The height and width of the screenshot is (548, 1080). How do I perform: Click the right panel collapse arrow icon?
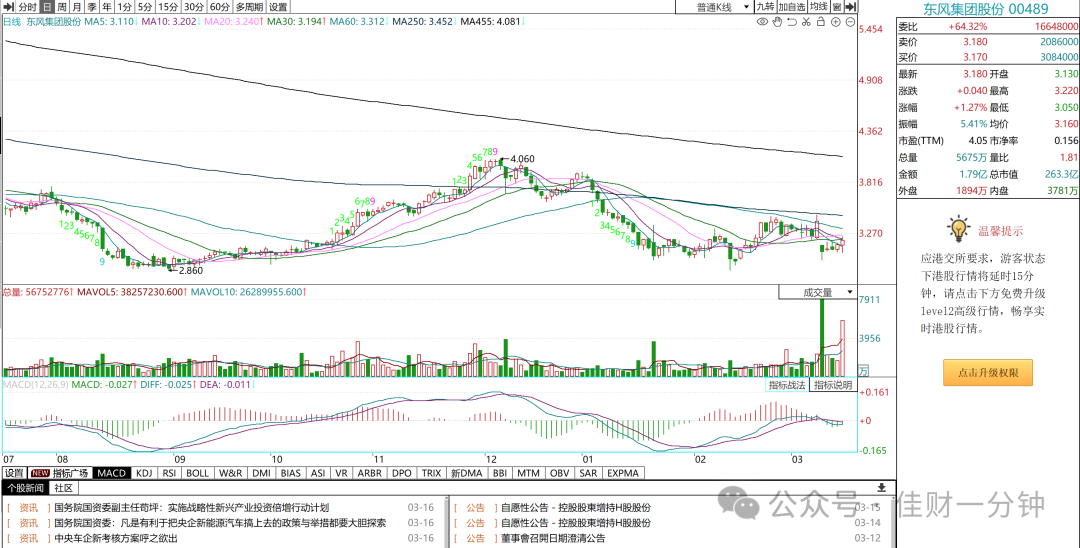pos(851,7)
